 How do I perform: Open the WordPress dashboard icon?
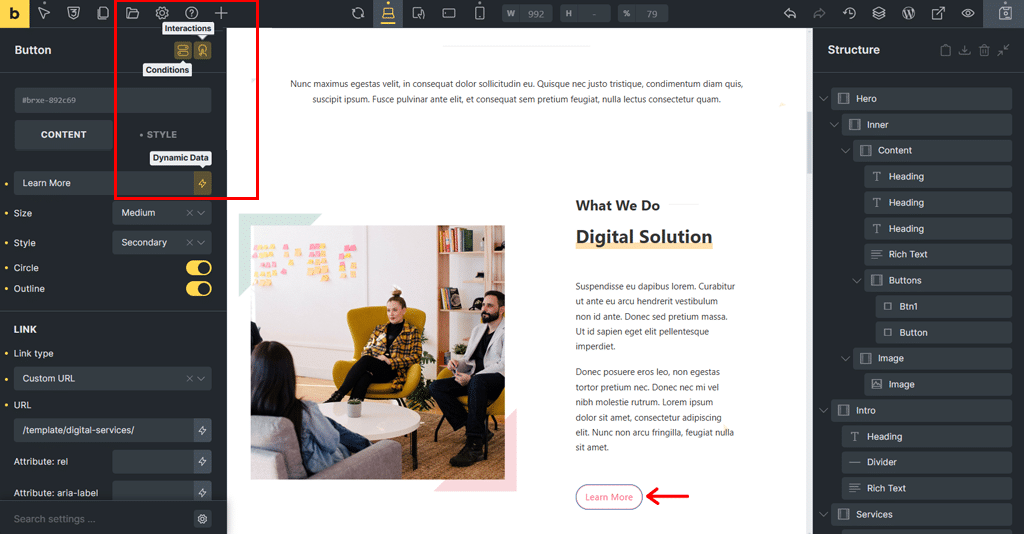pos(908,13)
